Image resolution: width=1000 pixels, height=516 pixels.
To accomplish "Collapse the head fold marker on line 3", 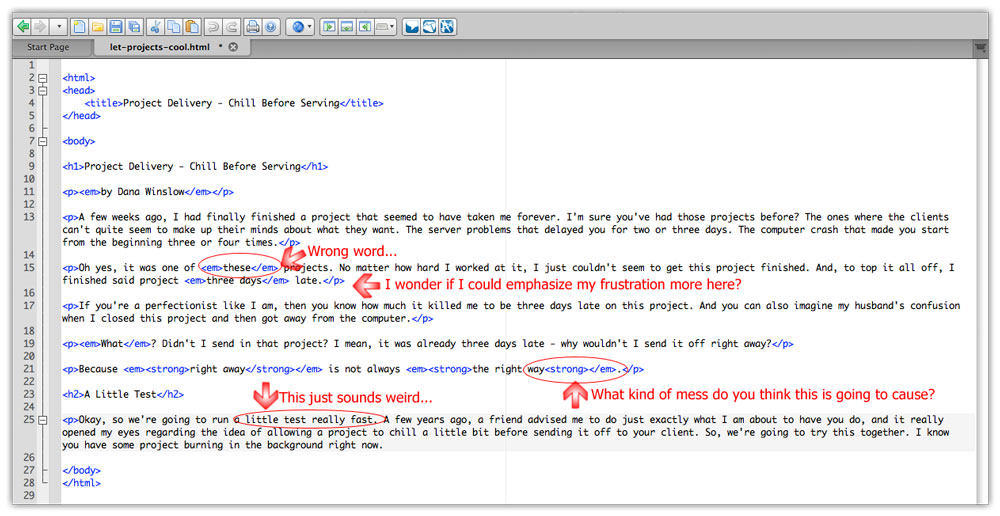I will point(44,90).
